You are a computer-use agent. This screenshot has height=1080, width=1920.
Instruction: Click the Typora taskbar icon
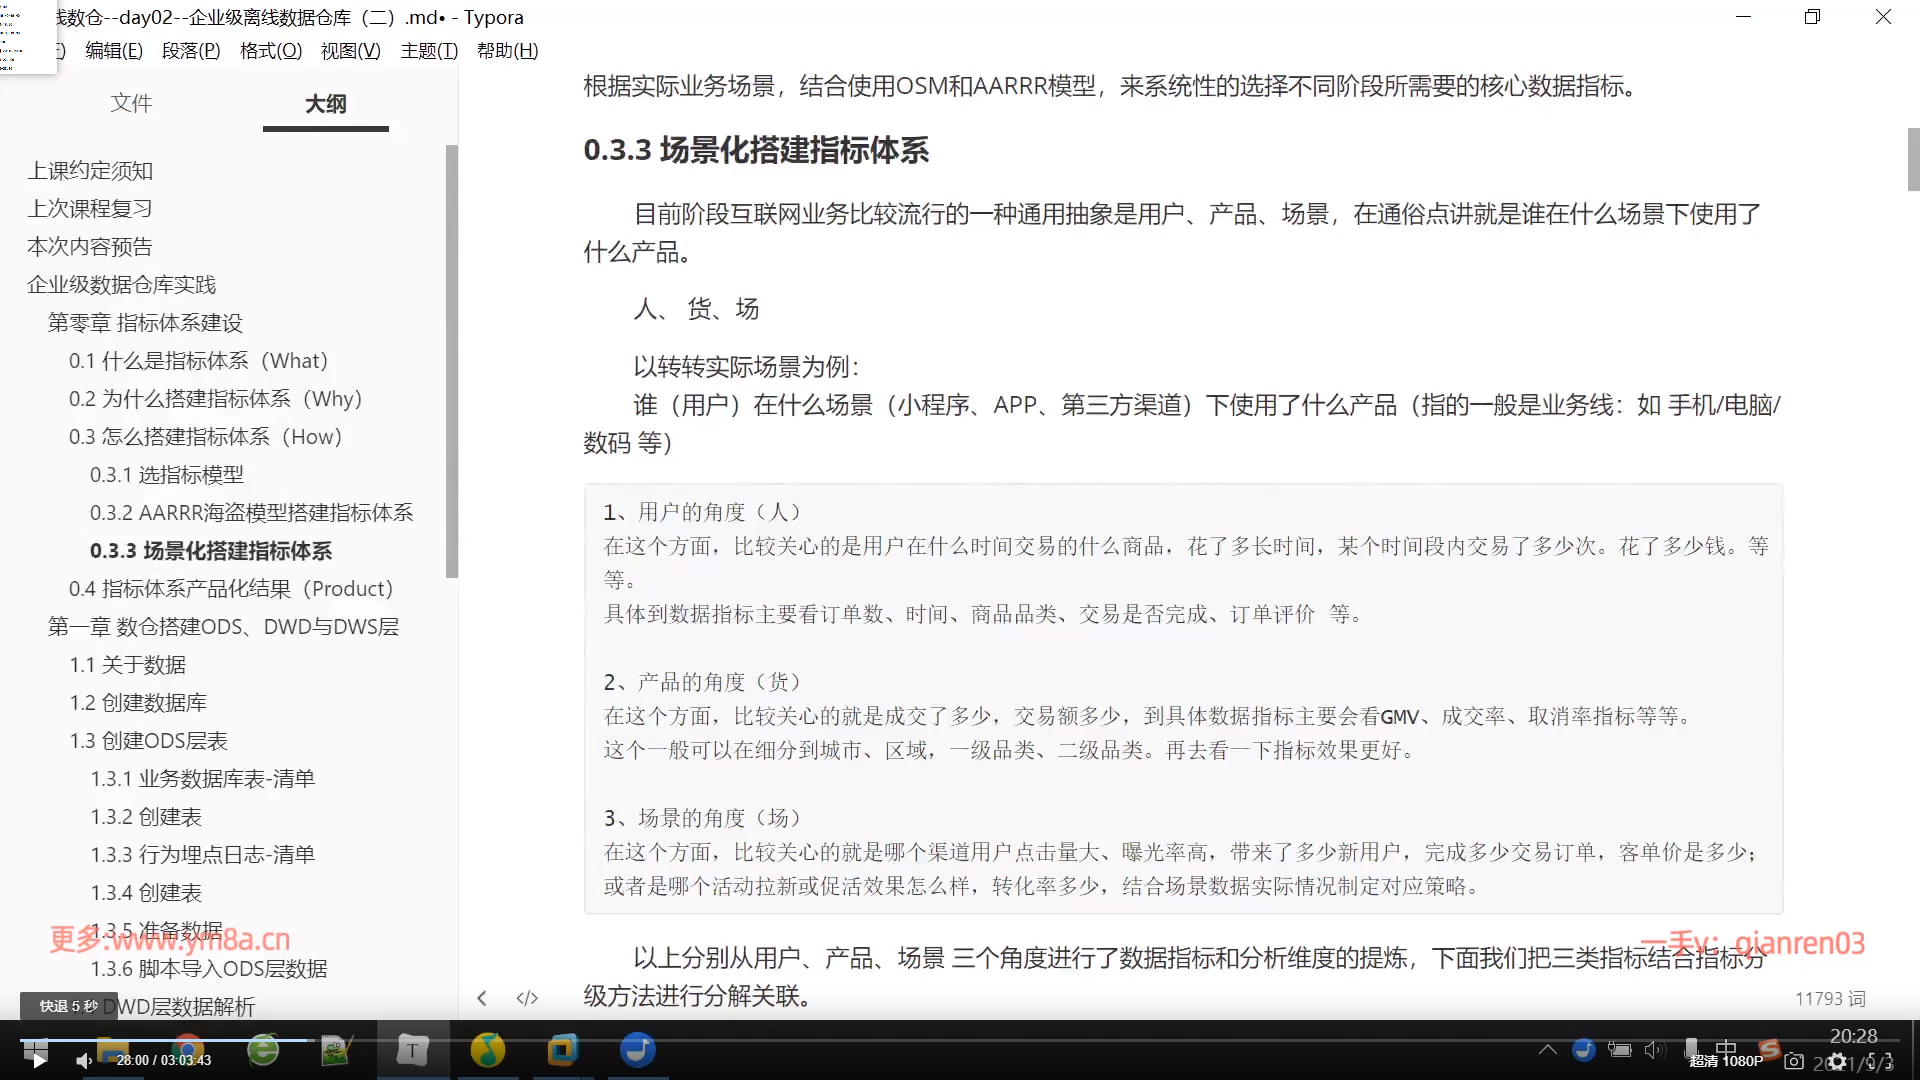click(412, 1050)
